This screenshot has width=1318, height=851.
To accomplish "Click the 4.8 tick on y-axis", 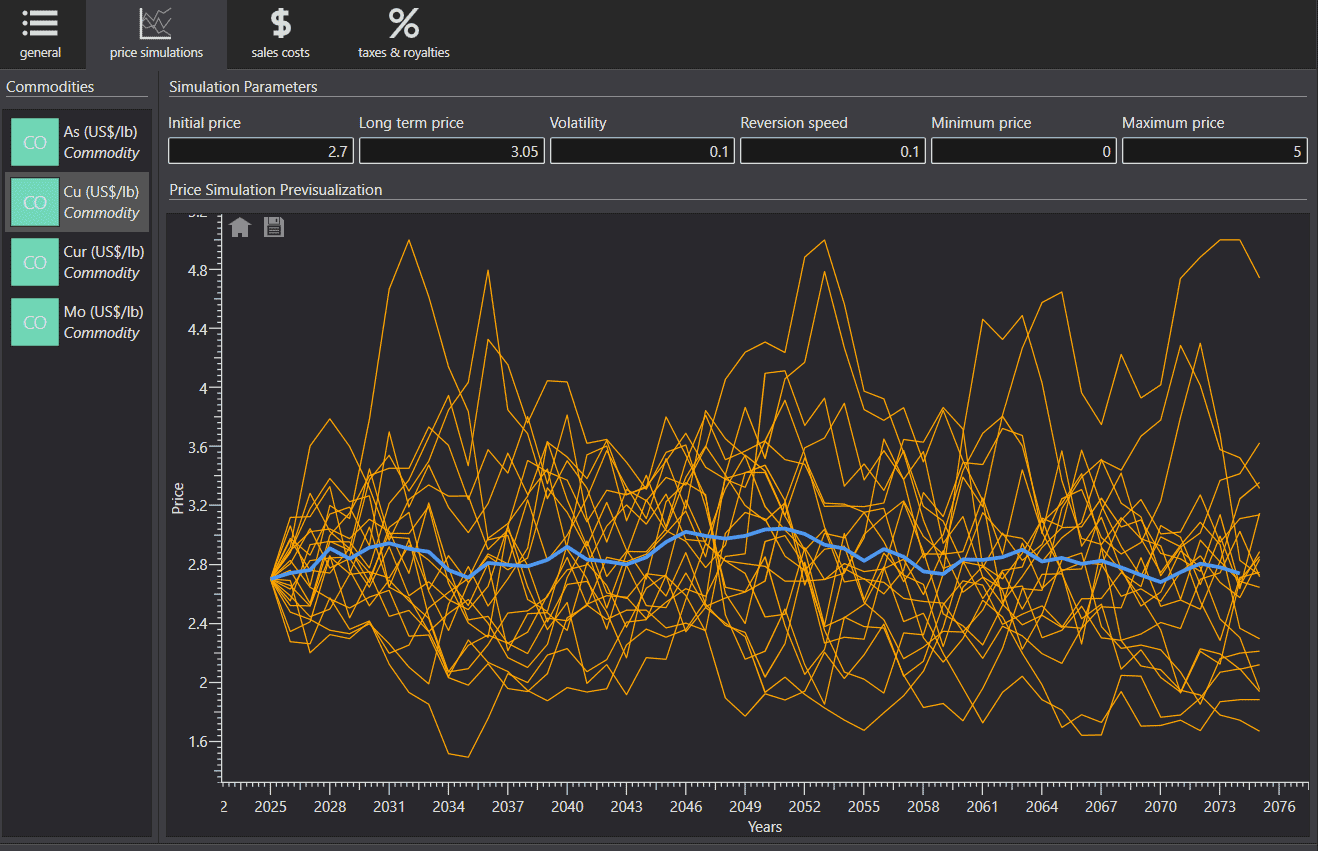I will [197, 270].
